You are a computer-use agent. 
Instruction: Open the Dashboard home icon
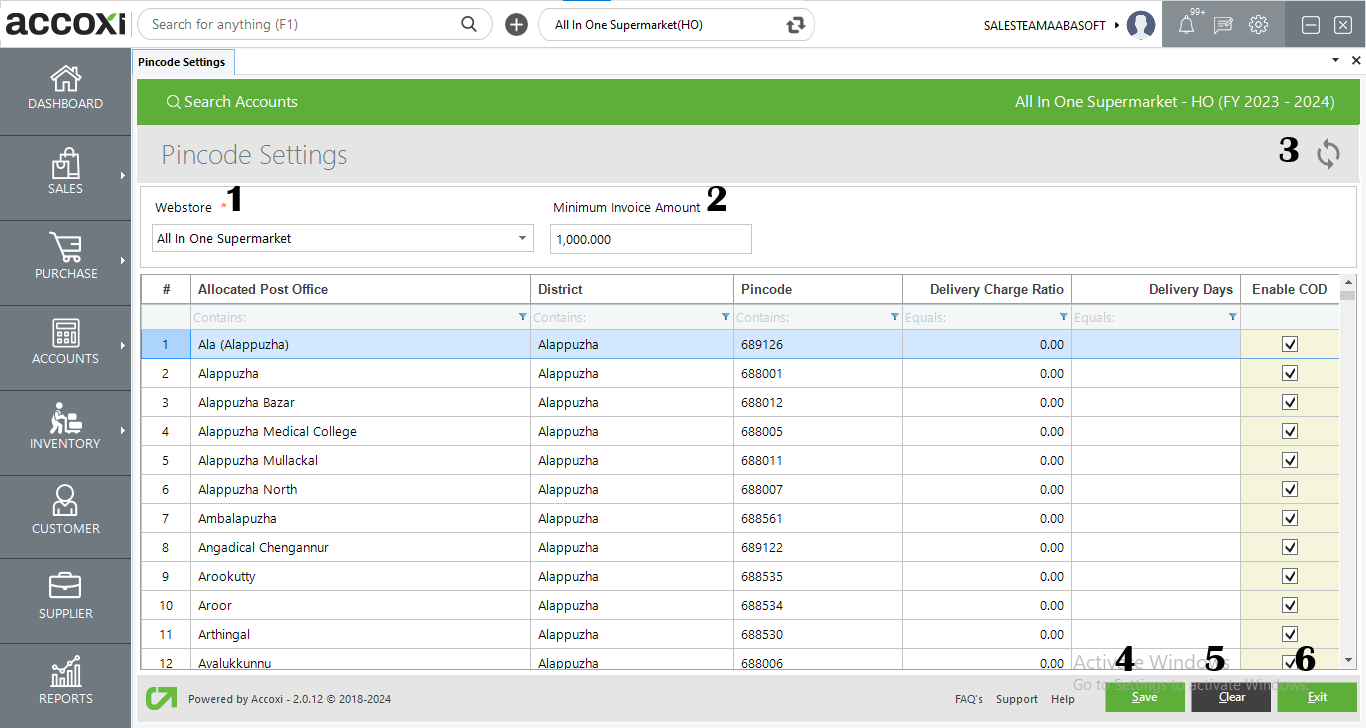click(65, 79)
